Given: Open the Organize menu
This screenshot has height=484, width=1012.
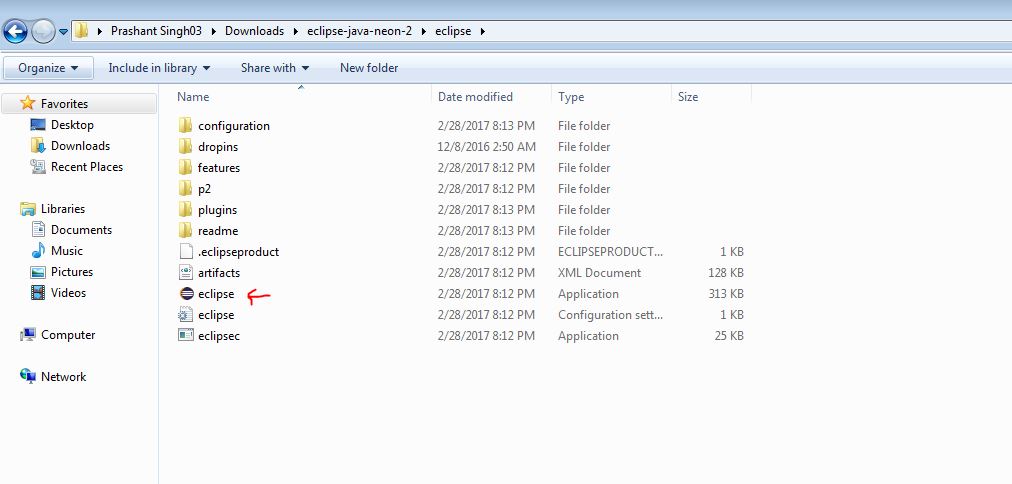Looking at the screenshot, I should [x=48, y=68].
